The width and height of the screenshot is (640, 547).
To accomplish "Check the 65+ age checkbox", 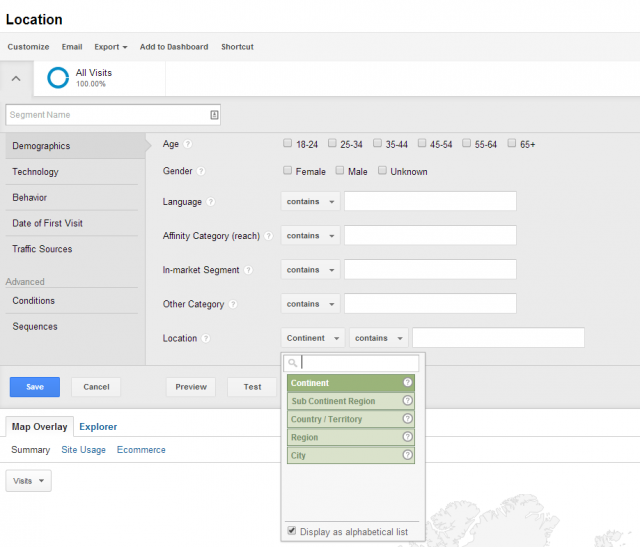I will [x=512, y=143].
